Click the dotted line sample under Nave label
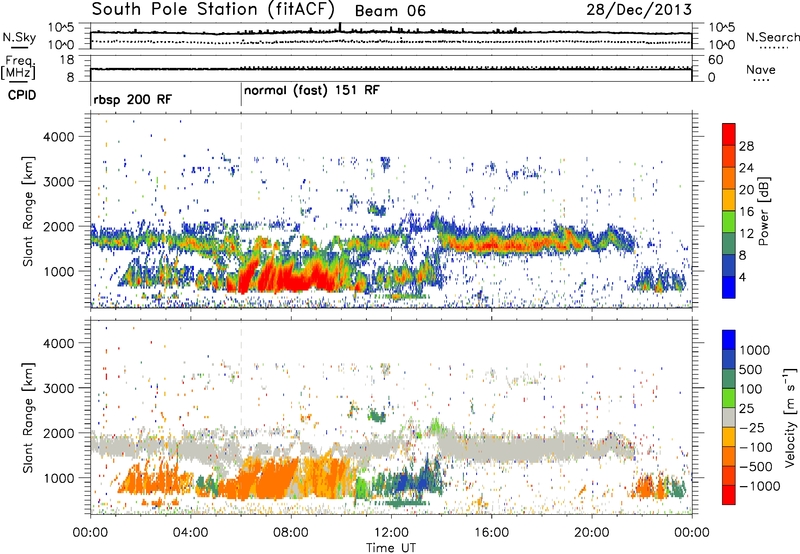 coord(761,80)
